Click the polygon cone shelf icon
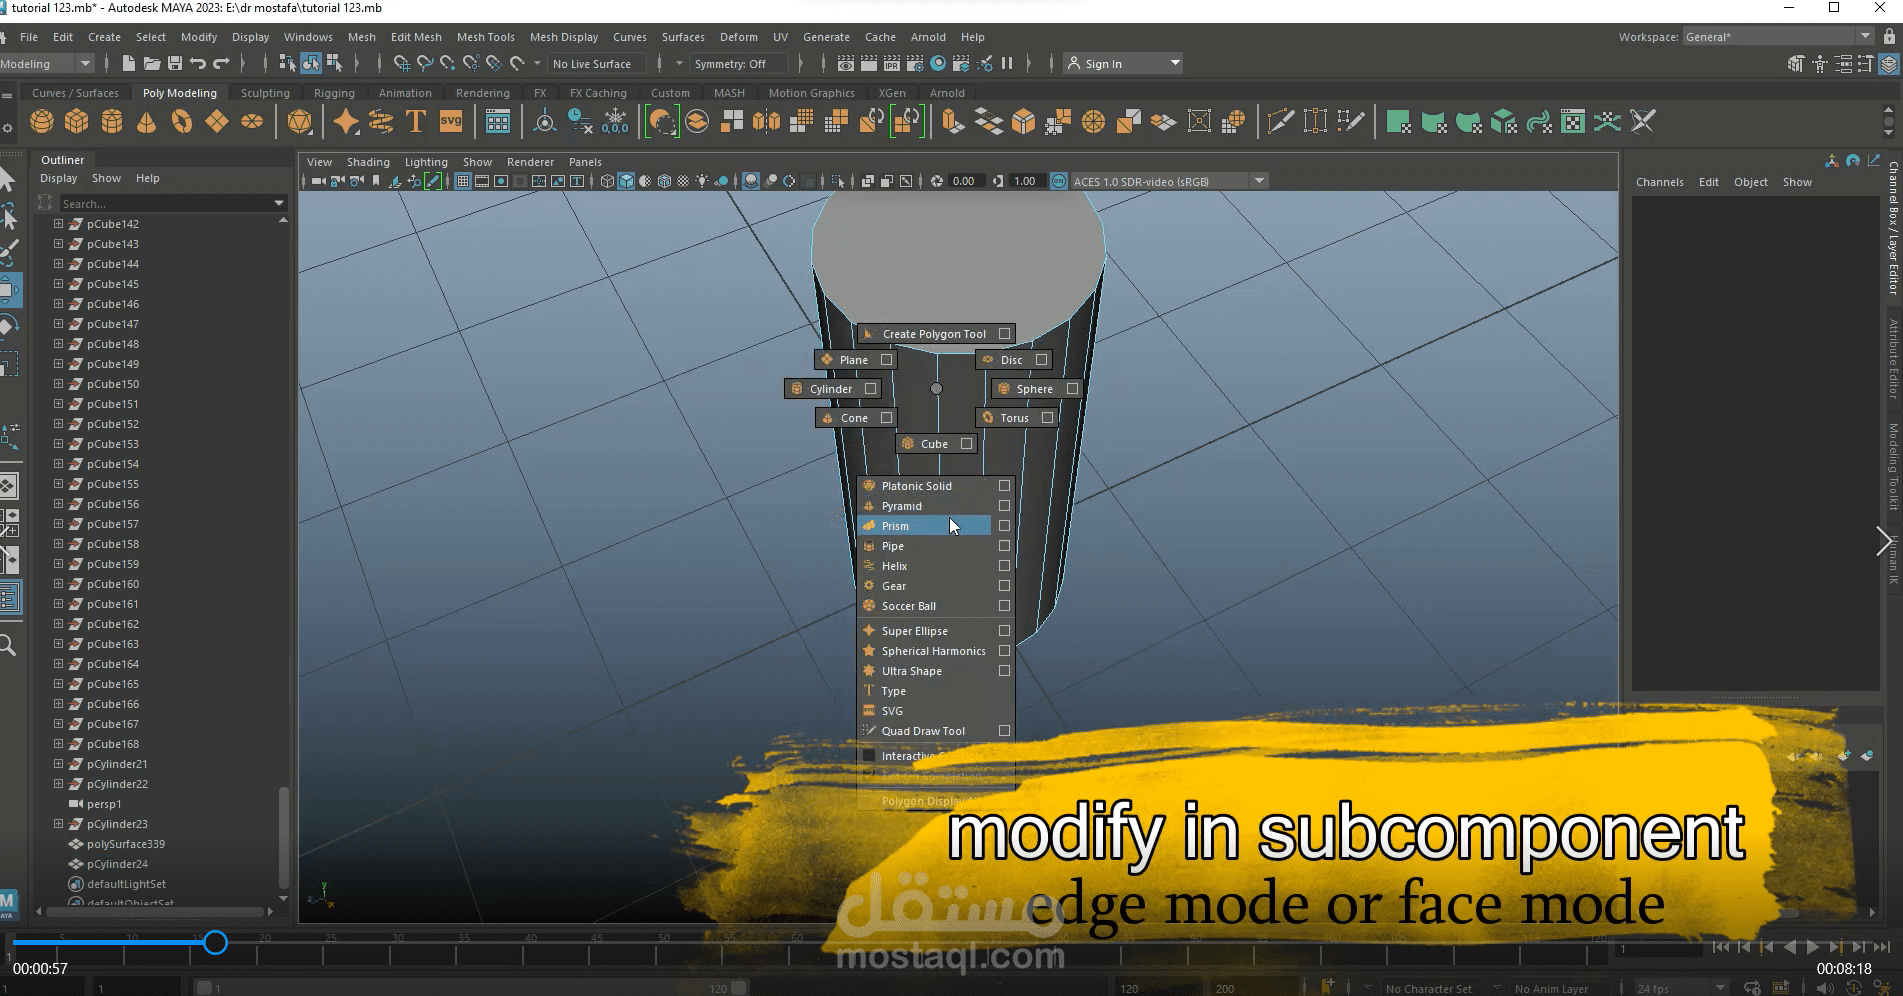Screen dimensions: 1903x996 tap(147, 122)
